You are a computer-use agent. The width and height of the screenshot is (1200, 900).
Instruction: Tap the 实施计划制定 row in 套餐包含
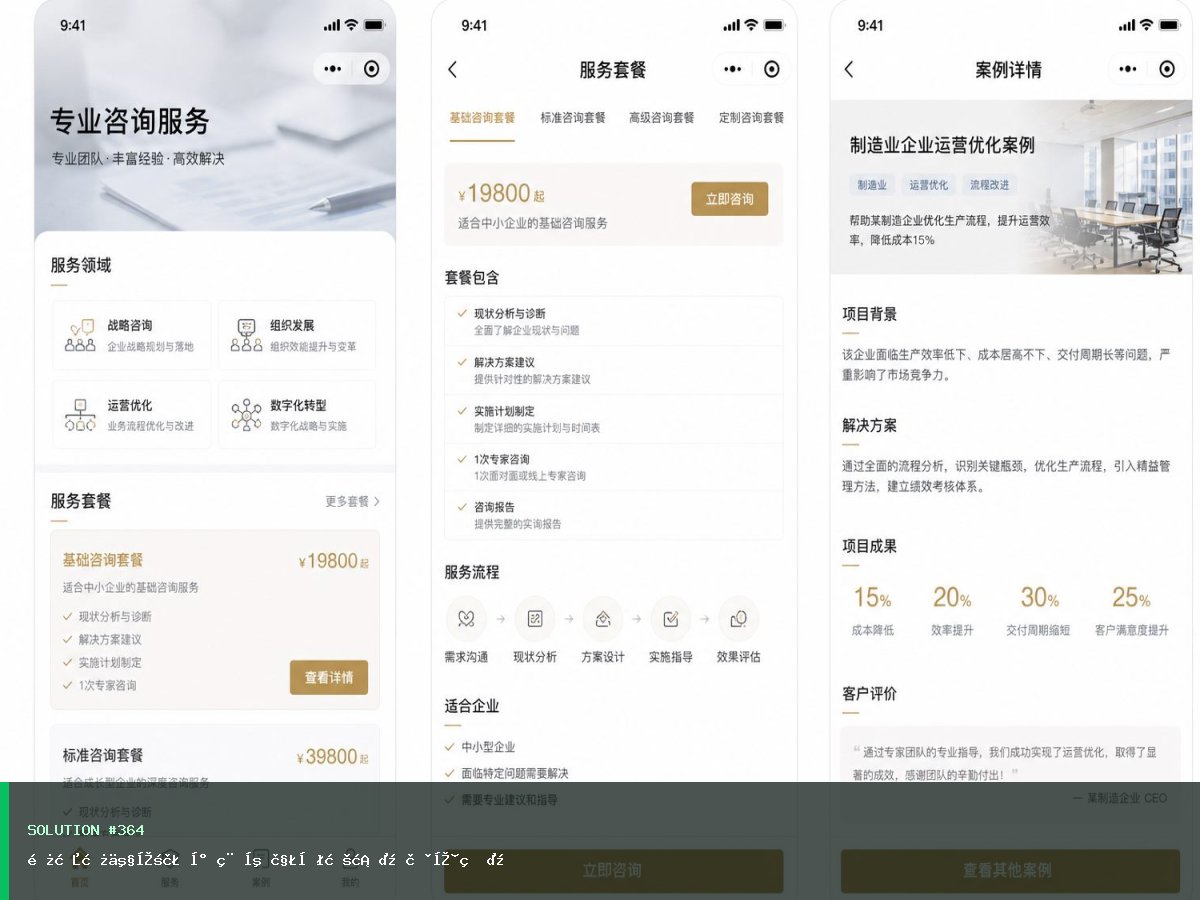613,418
